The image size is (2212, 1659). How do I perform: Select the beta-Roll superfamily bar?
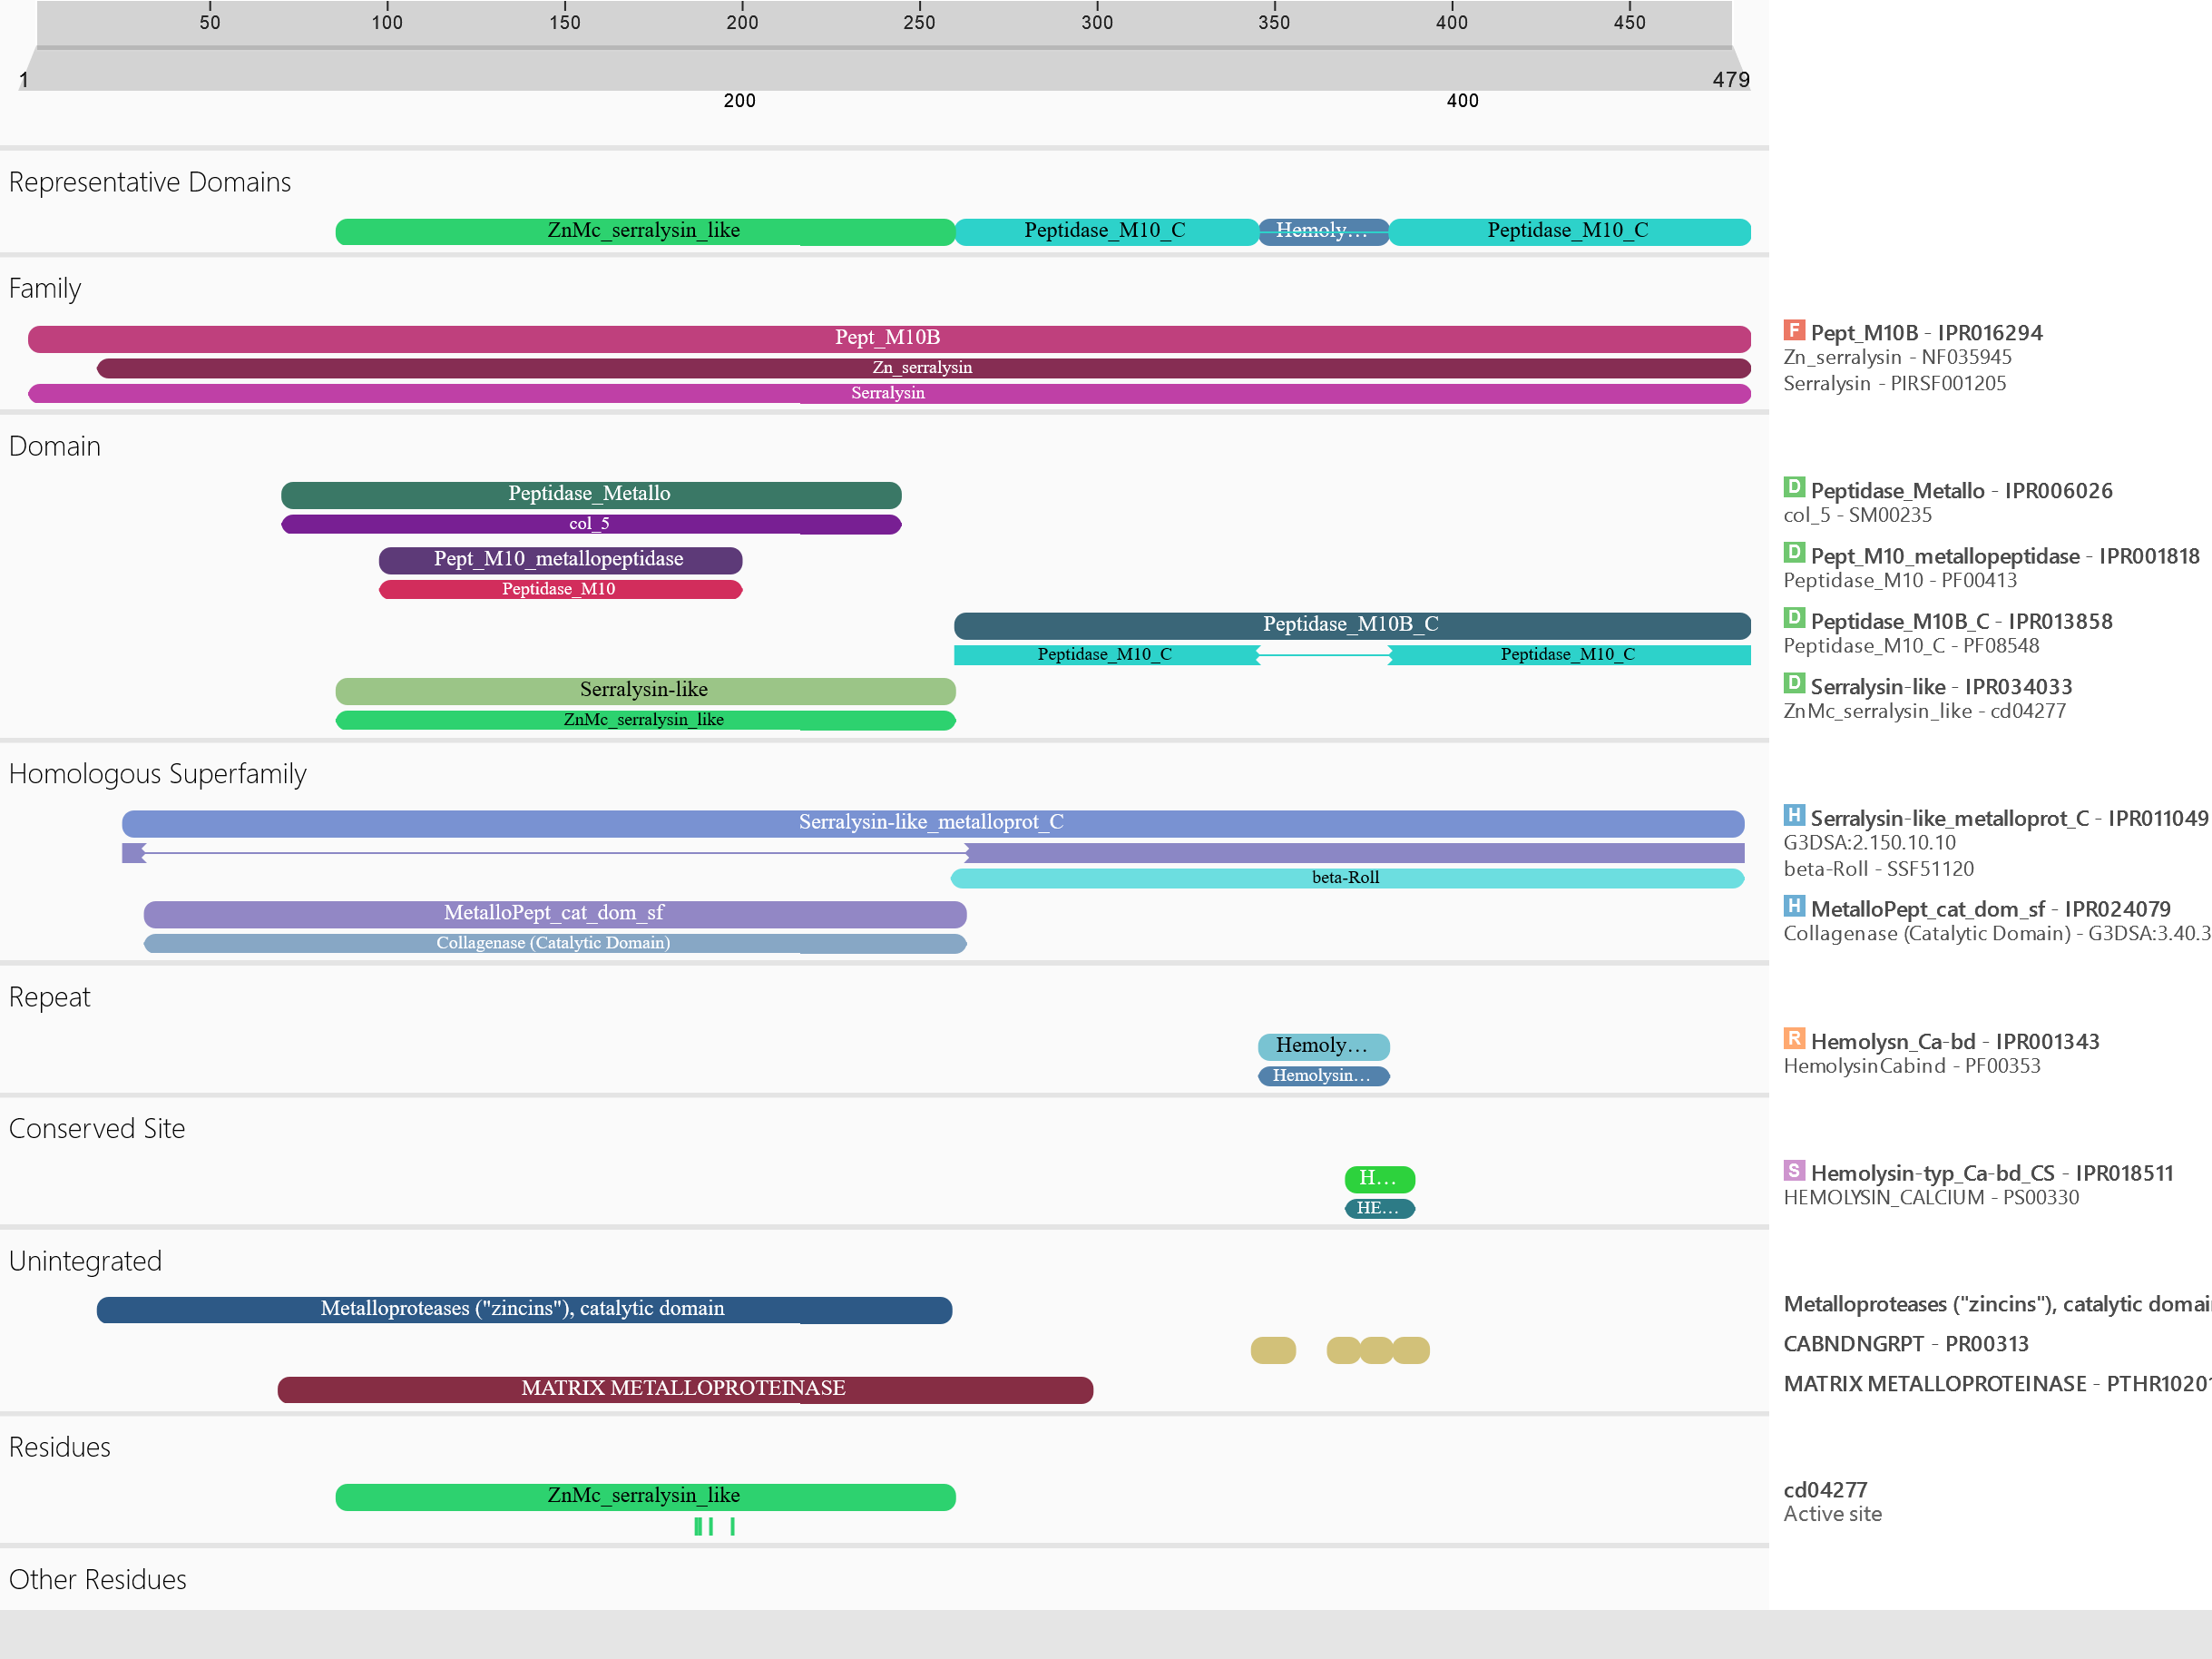pyautogui.click(x=1347, y=878)
